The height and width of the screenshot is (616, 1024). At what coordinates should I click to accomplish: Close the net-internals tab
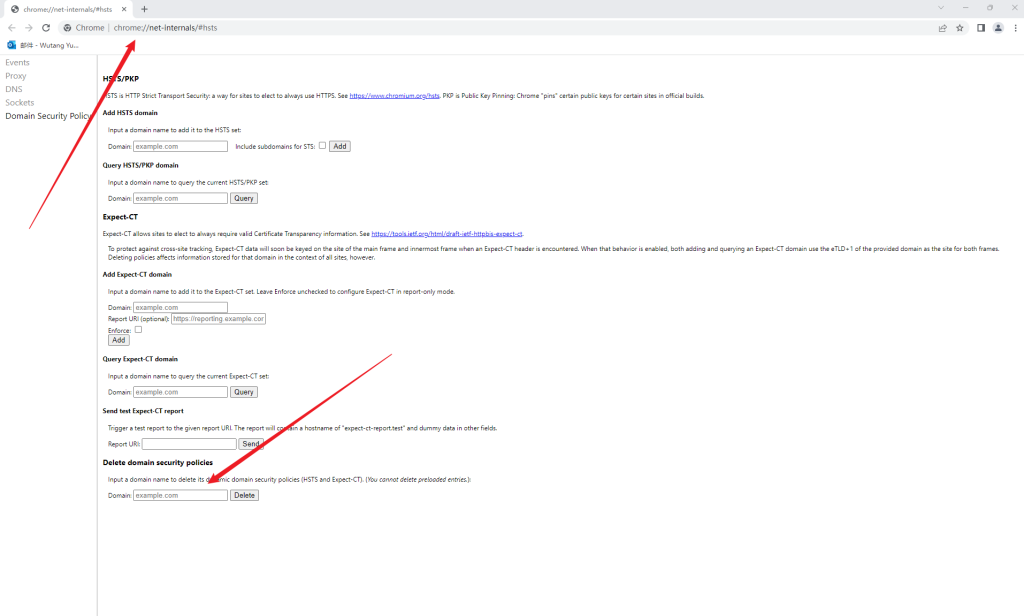pyautogui.click(x=124, y=9)
